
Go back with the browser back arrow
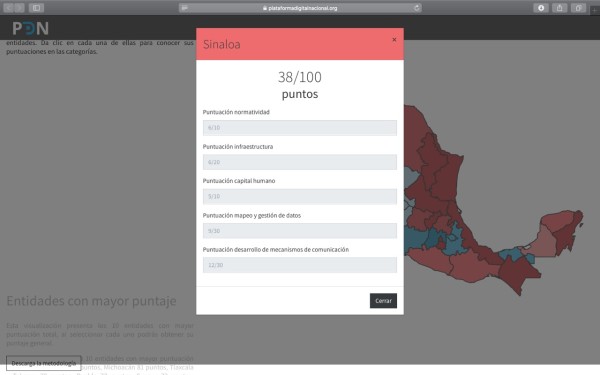pyautogui.click(x=8, y=8)
